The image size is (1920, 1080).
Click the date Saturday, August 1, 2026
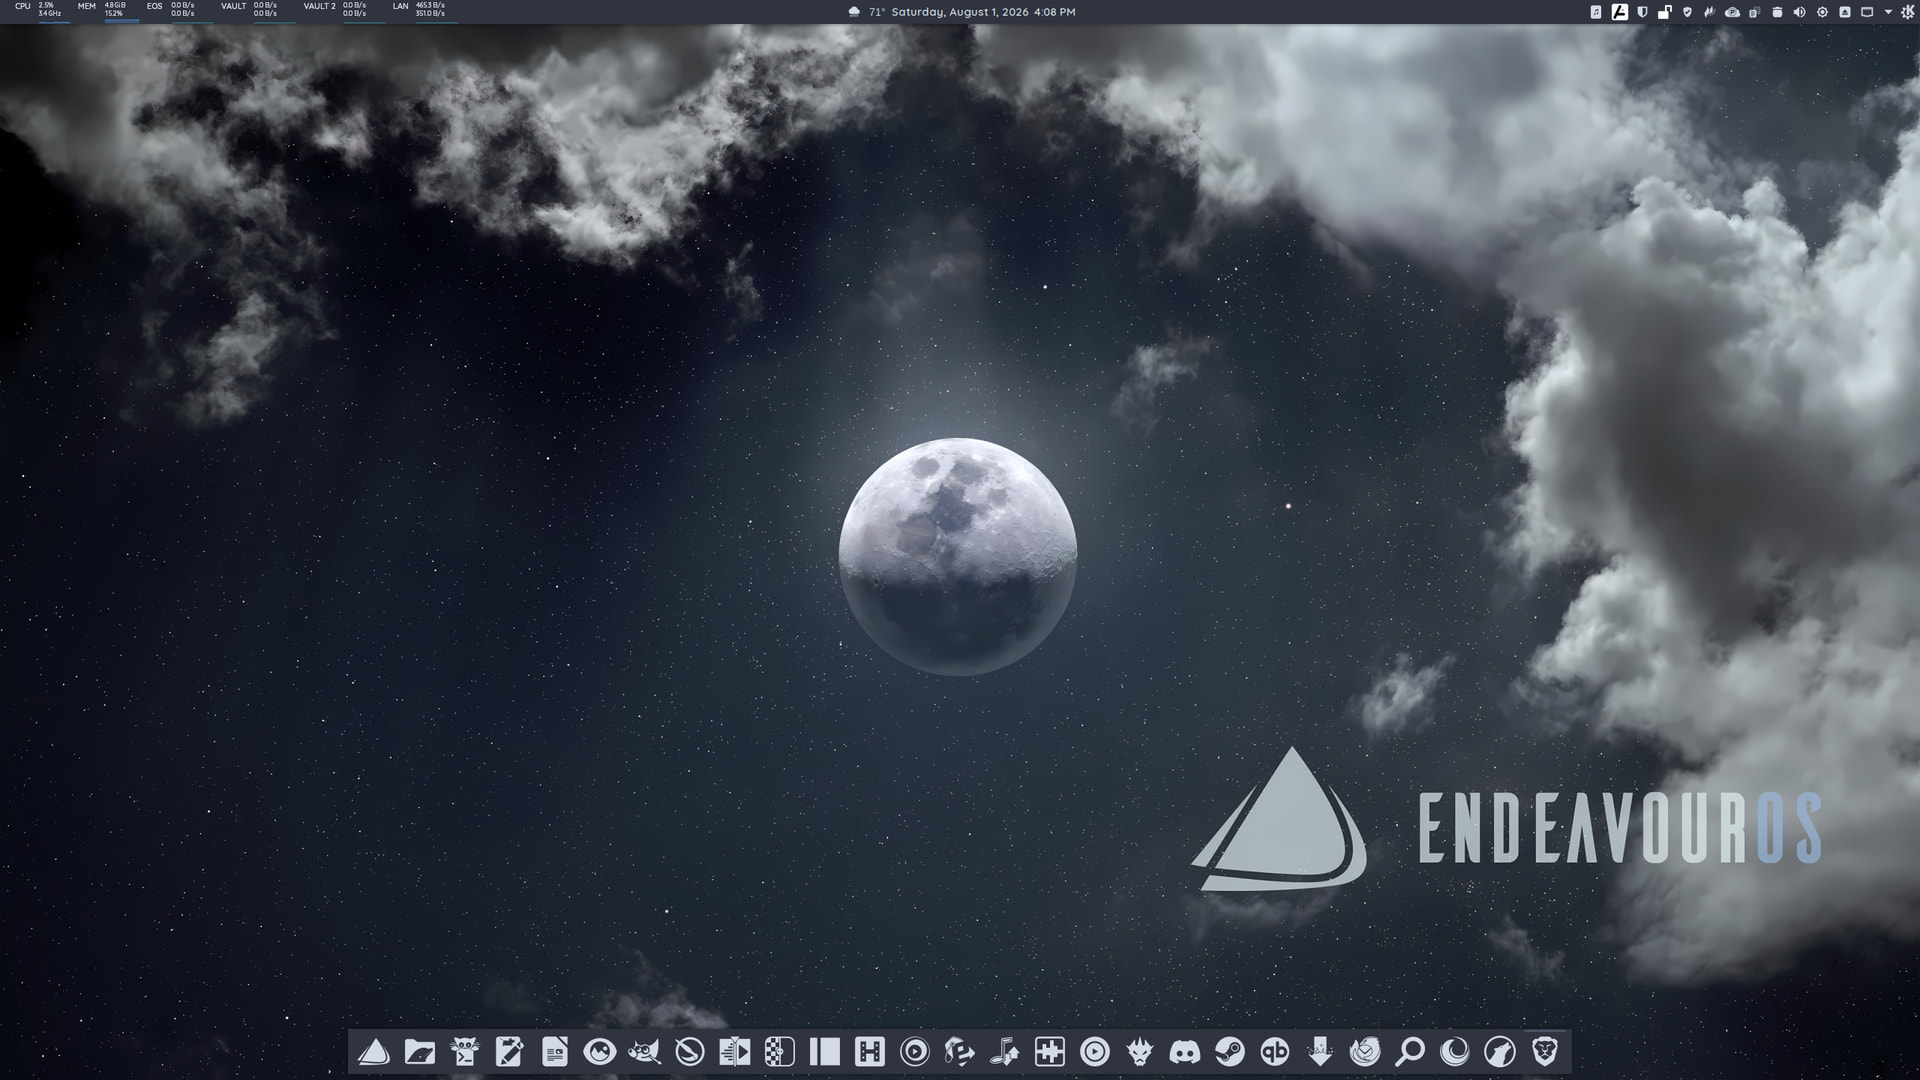[x=960, y=12]
